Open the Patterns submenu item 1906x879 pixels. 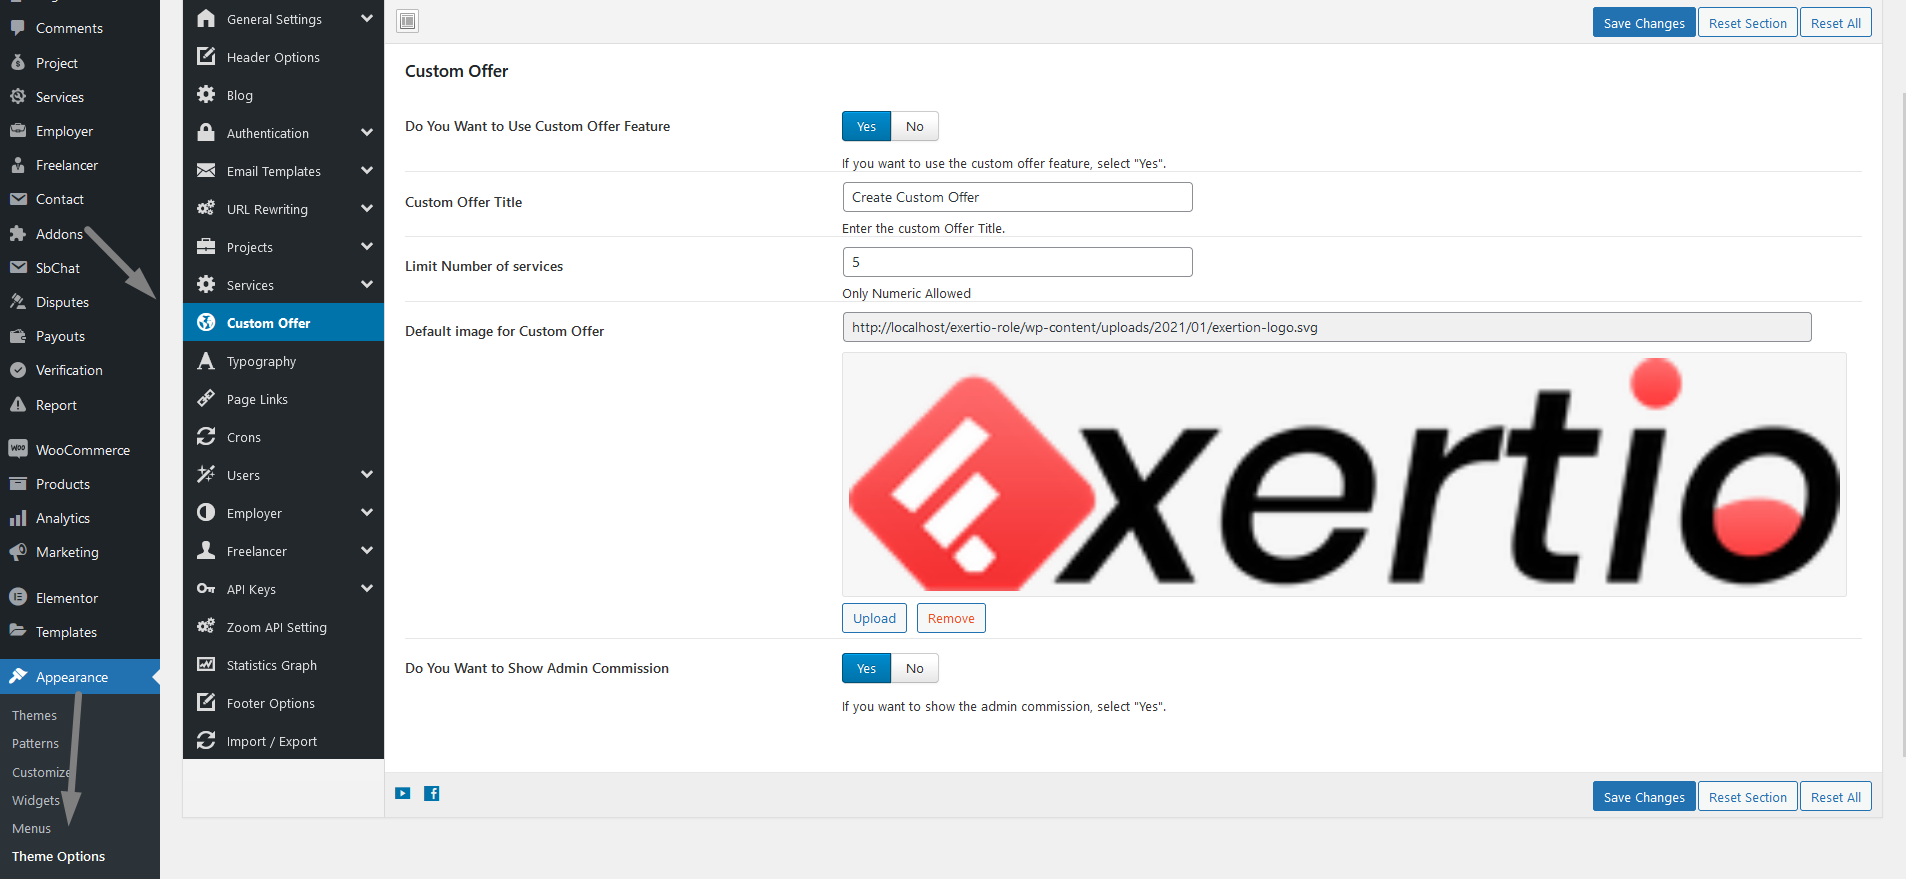pos(35,744)
